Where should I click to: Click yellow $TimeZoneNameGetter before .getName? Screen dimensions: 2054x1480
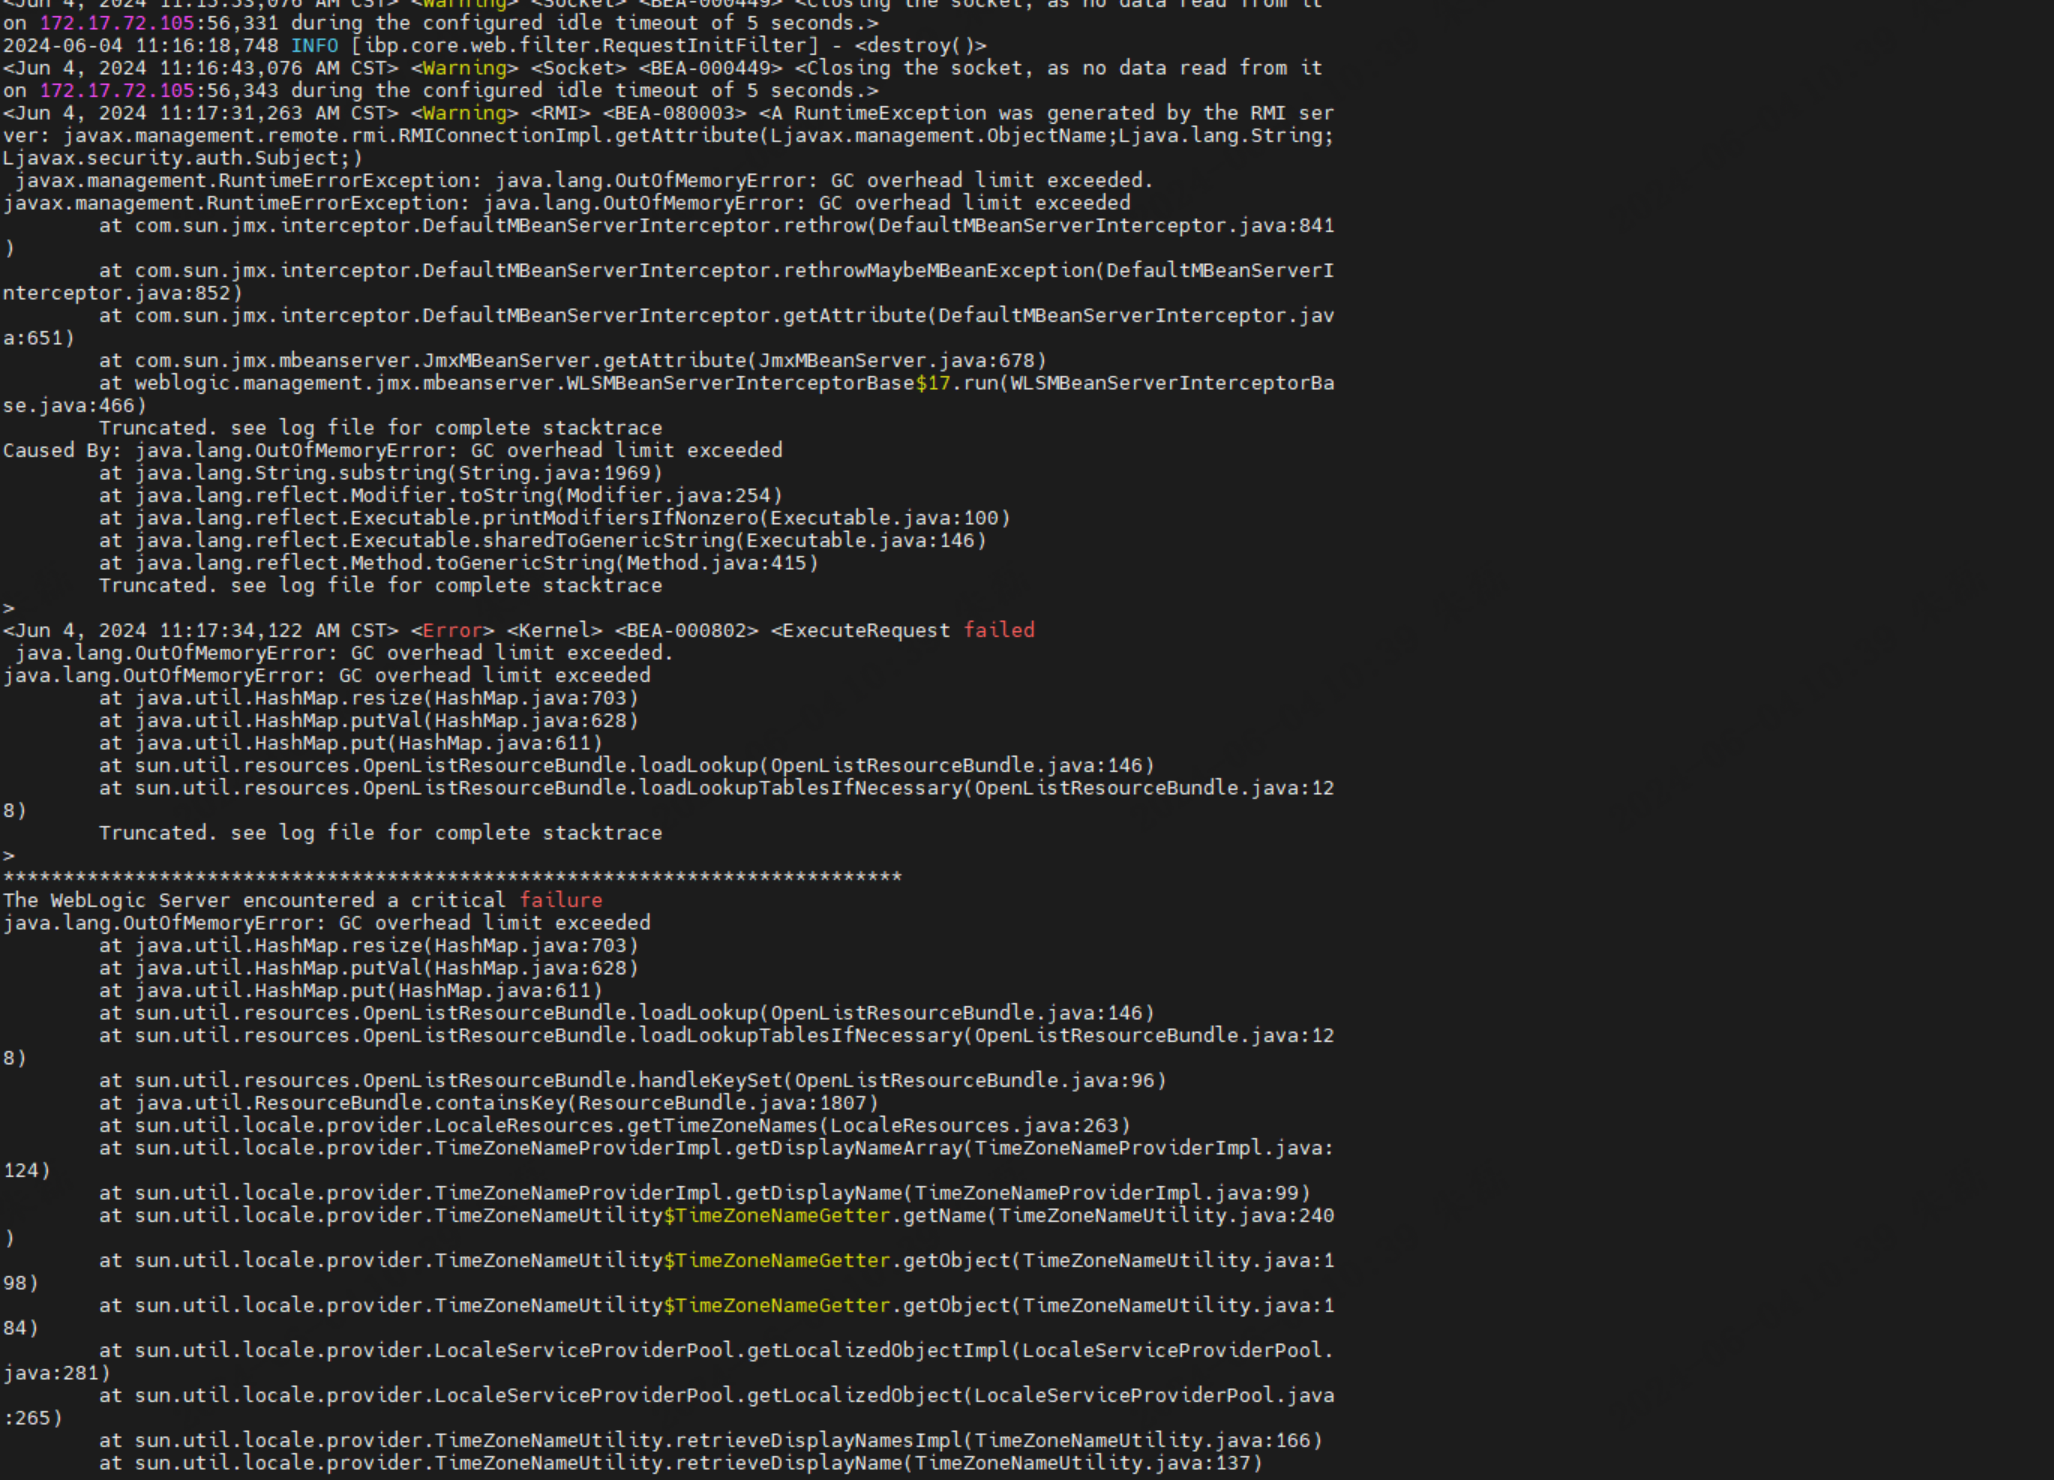[x=776, y=1216]
